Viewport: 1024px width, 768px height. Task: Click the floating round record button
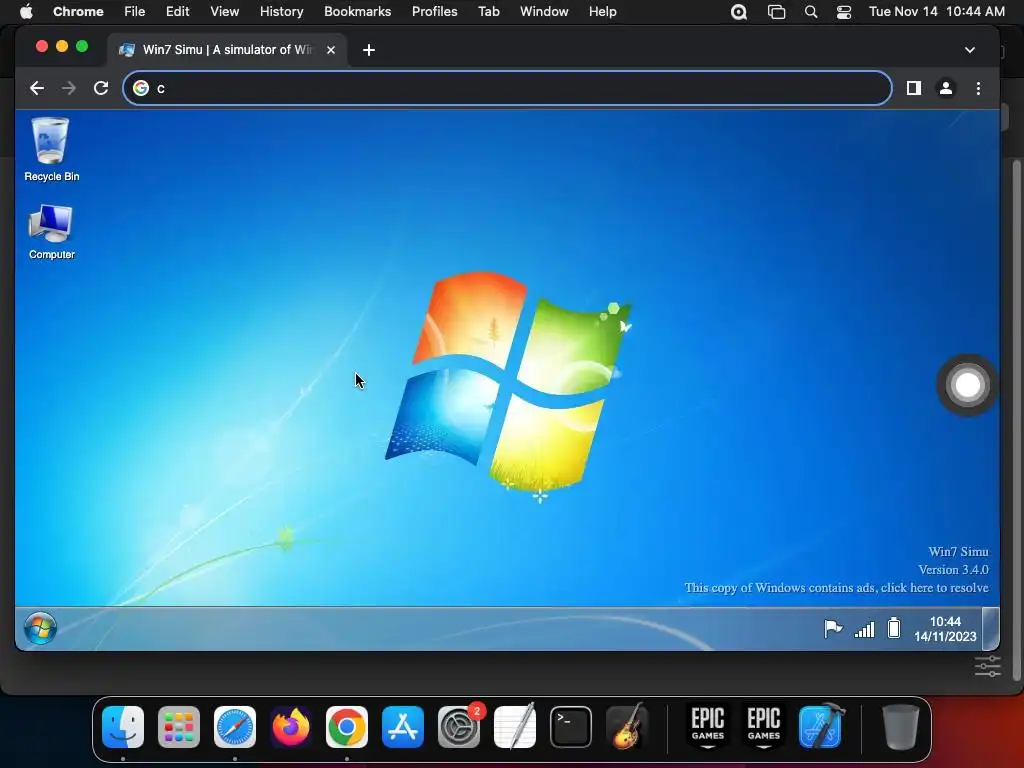[x=967, y=385]
